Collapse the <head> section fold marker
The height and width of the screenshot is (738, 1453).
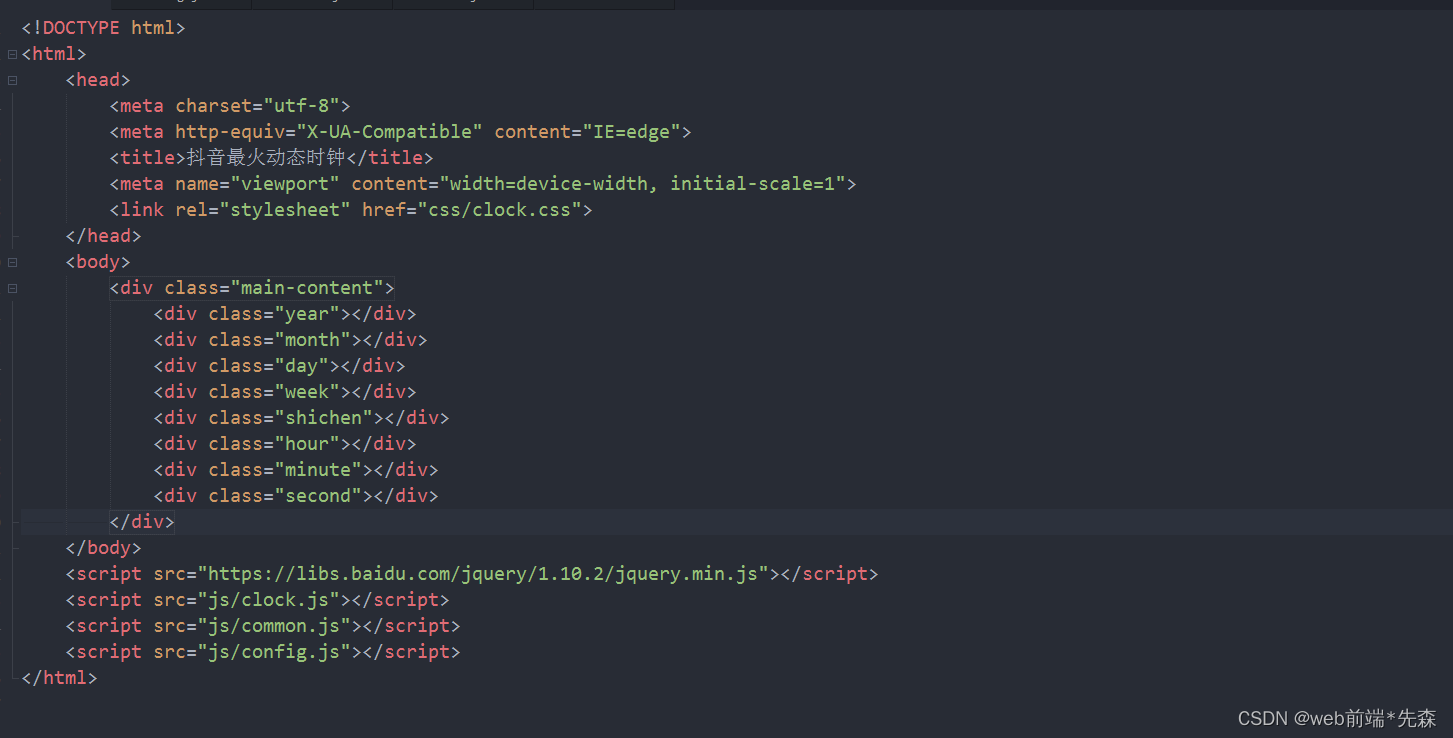(11, 79)
